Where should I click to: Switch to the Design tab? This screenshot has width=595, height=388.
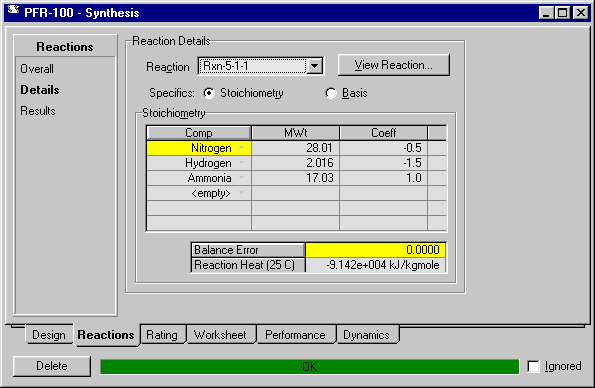coord(49,334)
